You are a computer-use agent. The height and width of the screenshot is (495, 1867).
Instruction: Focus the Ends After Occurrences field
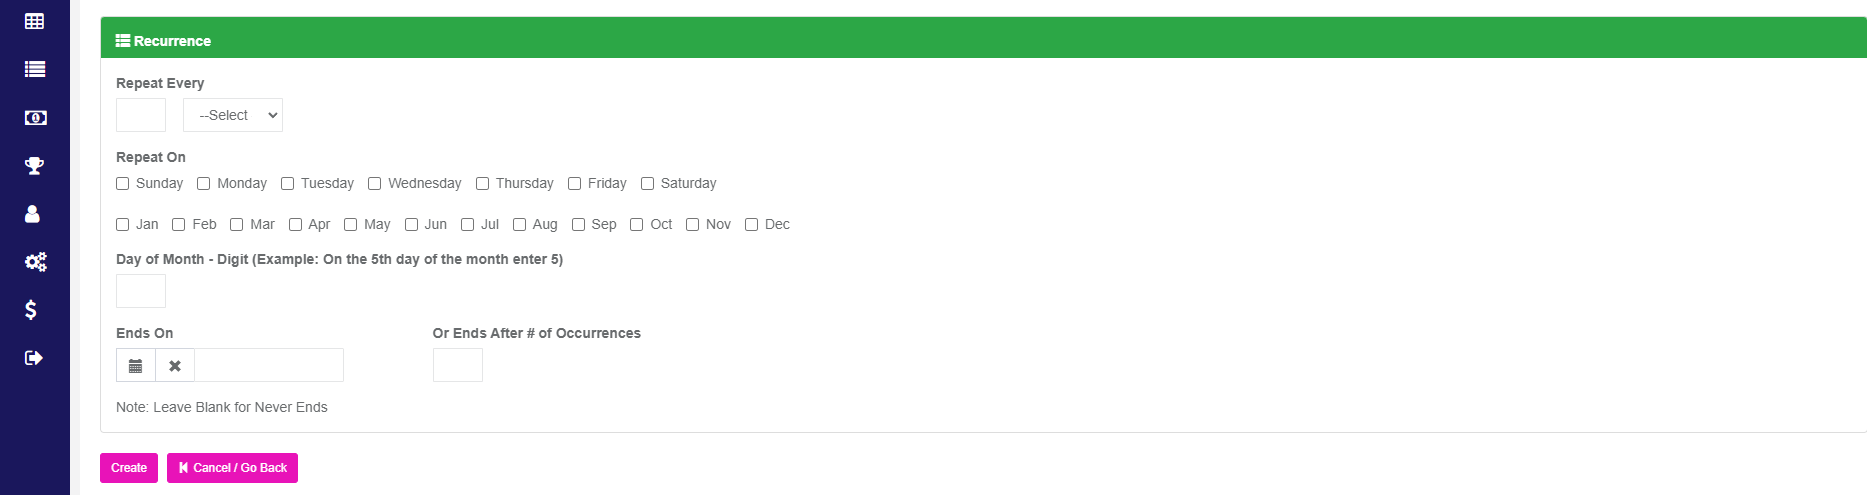(x=458, y=365)
